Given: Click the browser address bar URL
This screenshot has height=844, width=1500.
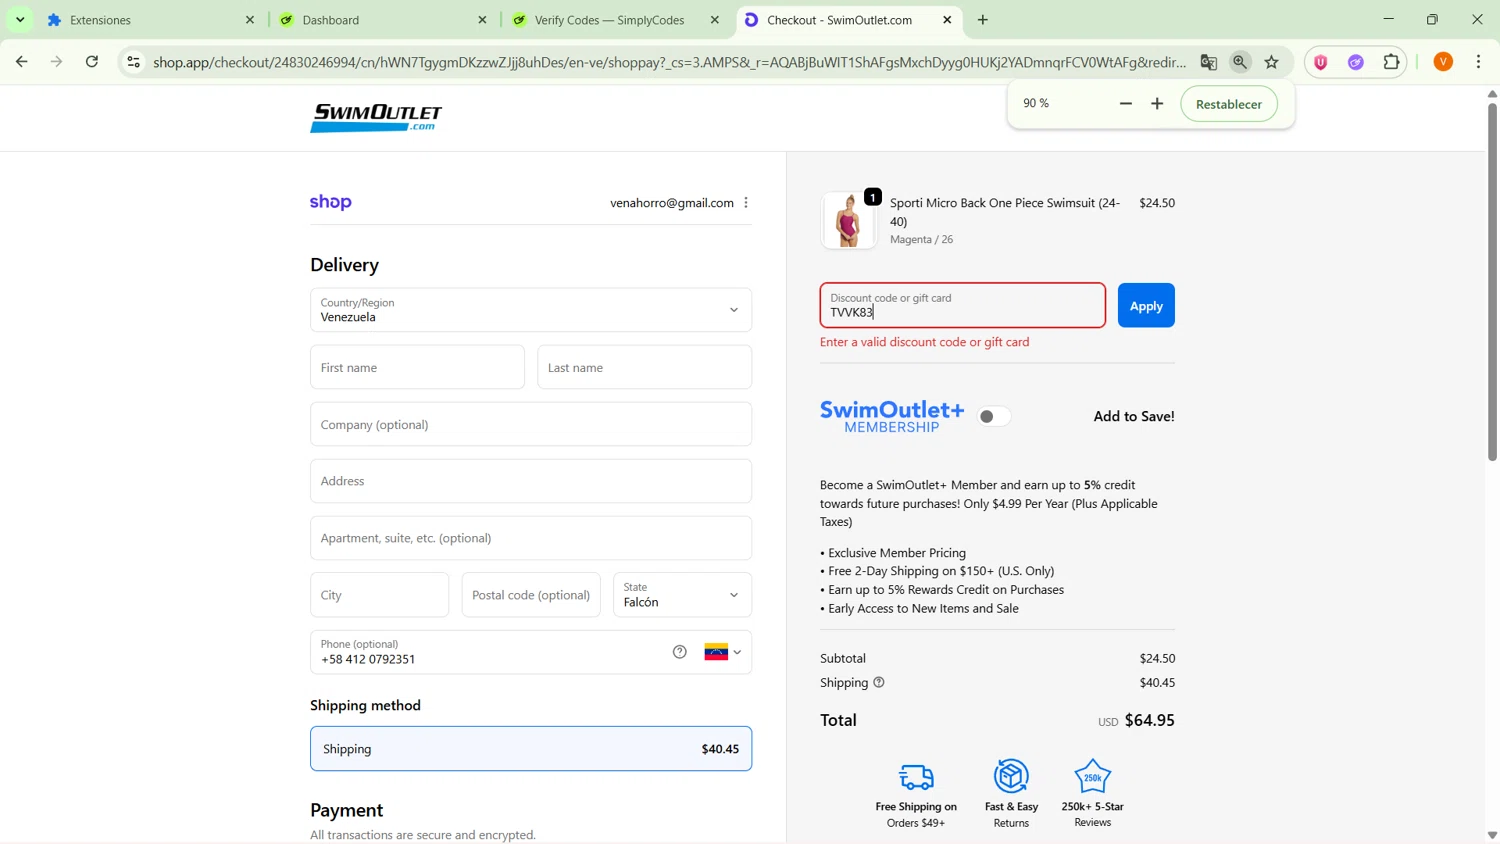Looking at the screenshot, I should (x=670, y=62).
